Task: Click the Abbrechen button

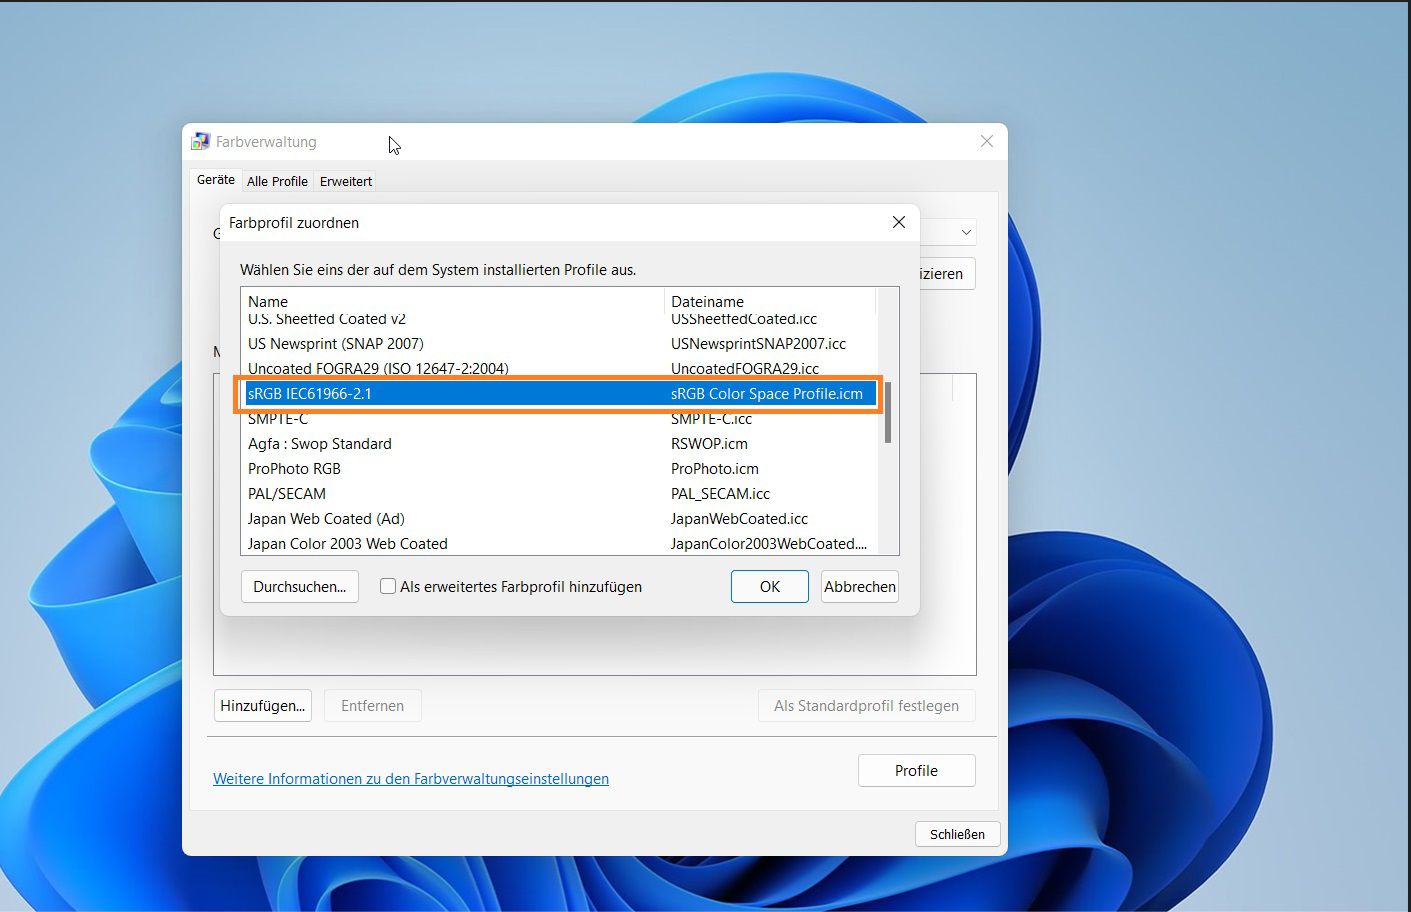Action: coord(859,586)
